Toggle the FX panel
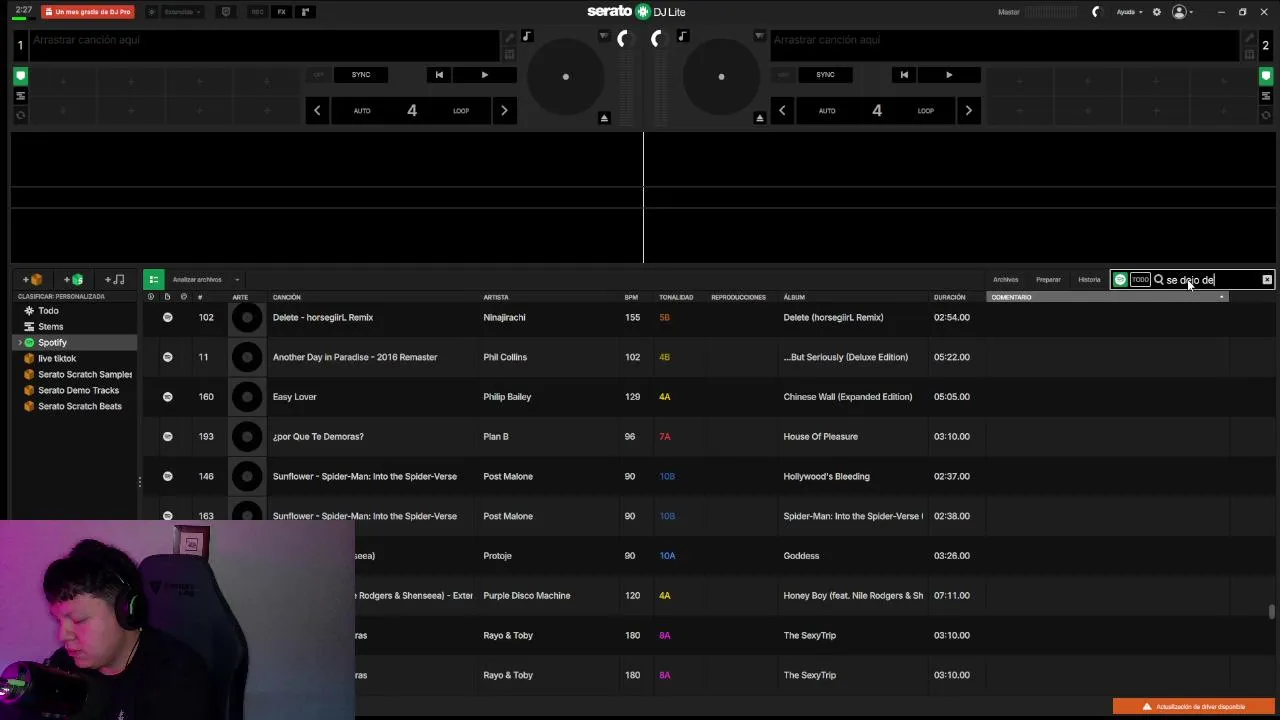The width and height of the screenshot is (1280, 720). click(x=281, y=12)
